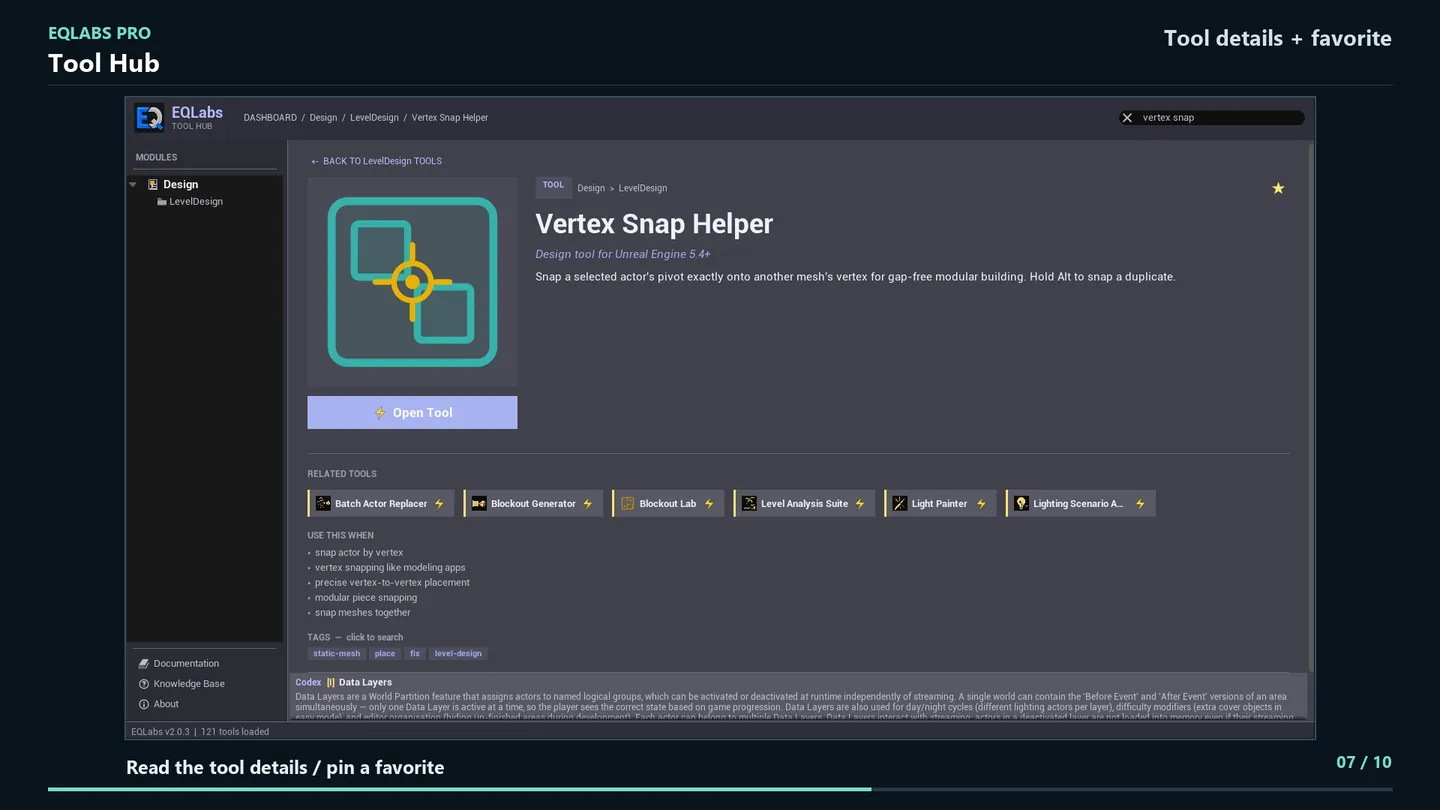Image resolution: width=1440 pixels, height=810 pixels.
Task: Search by the place tag
Action: pyautogui.click(x=385, y=654)
